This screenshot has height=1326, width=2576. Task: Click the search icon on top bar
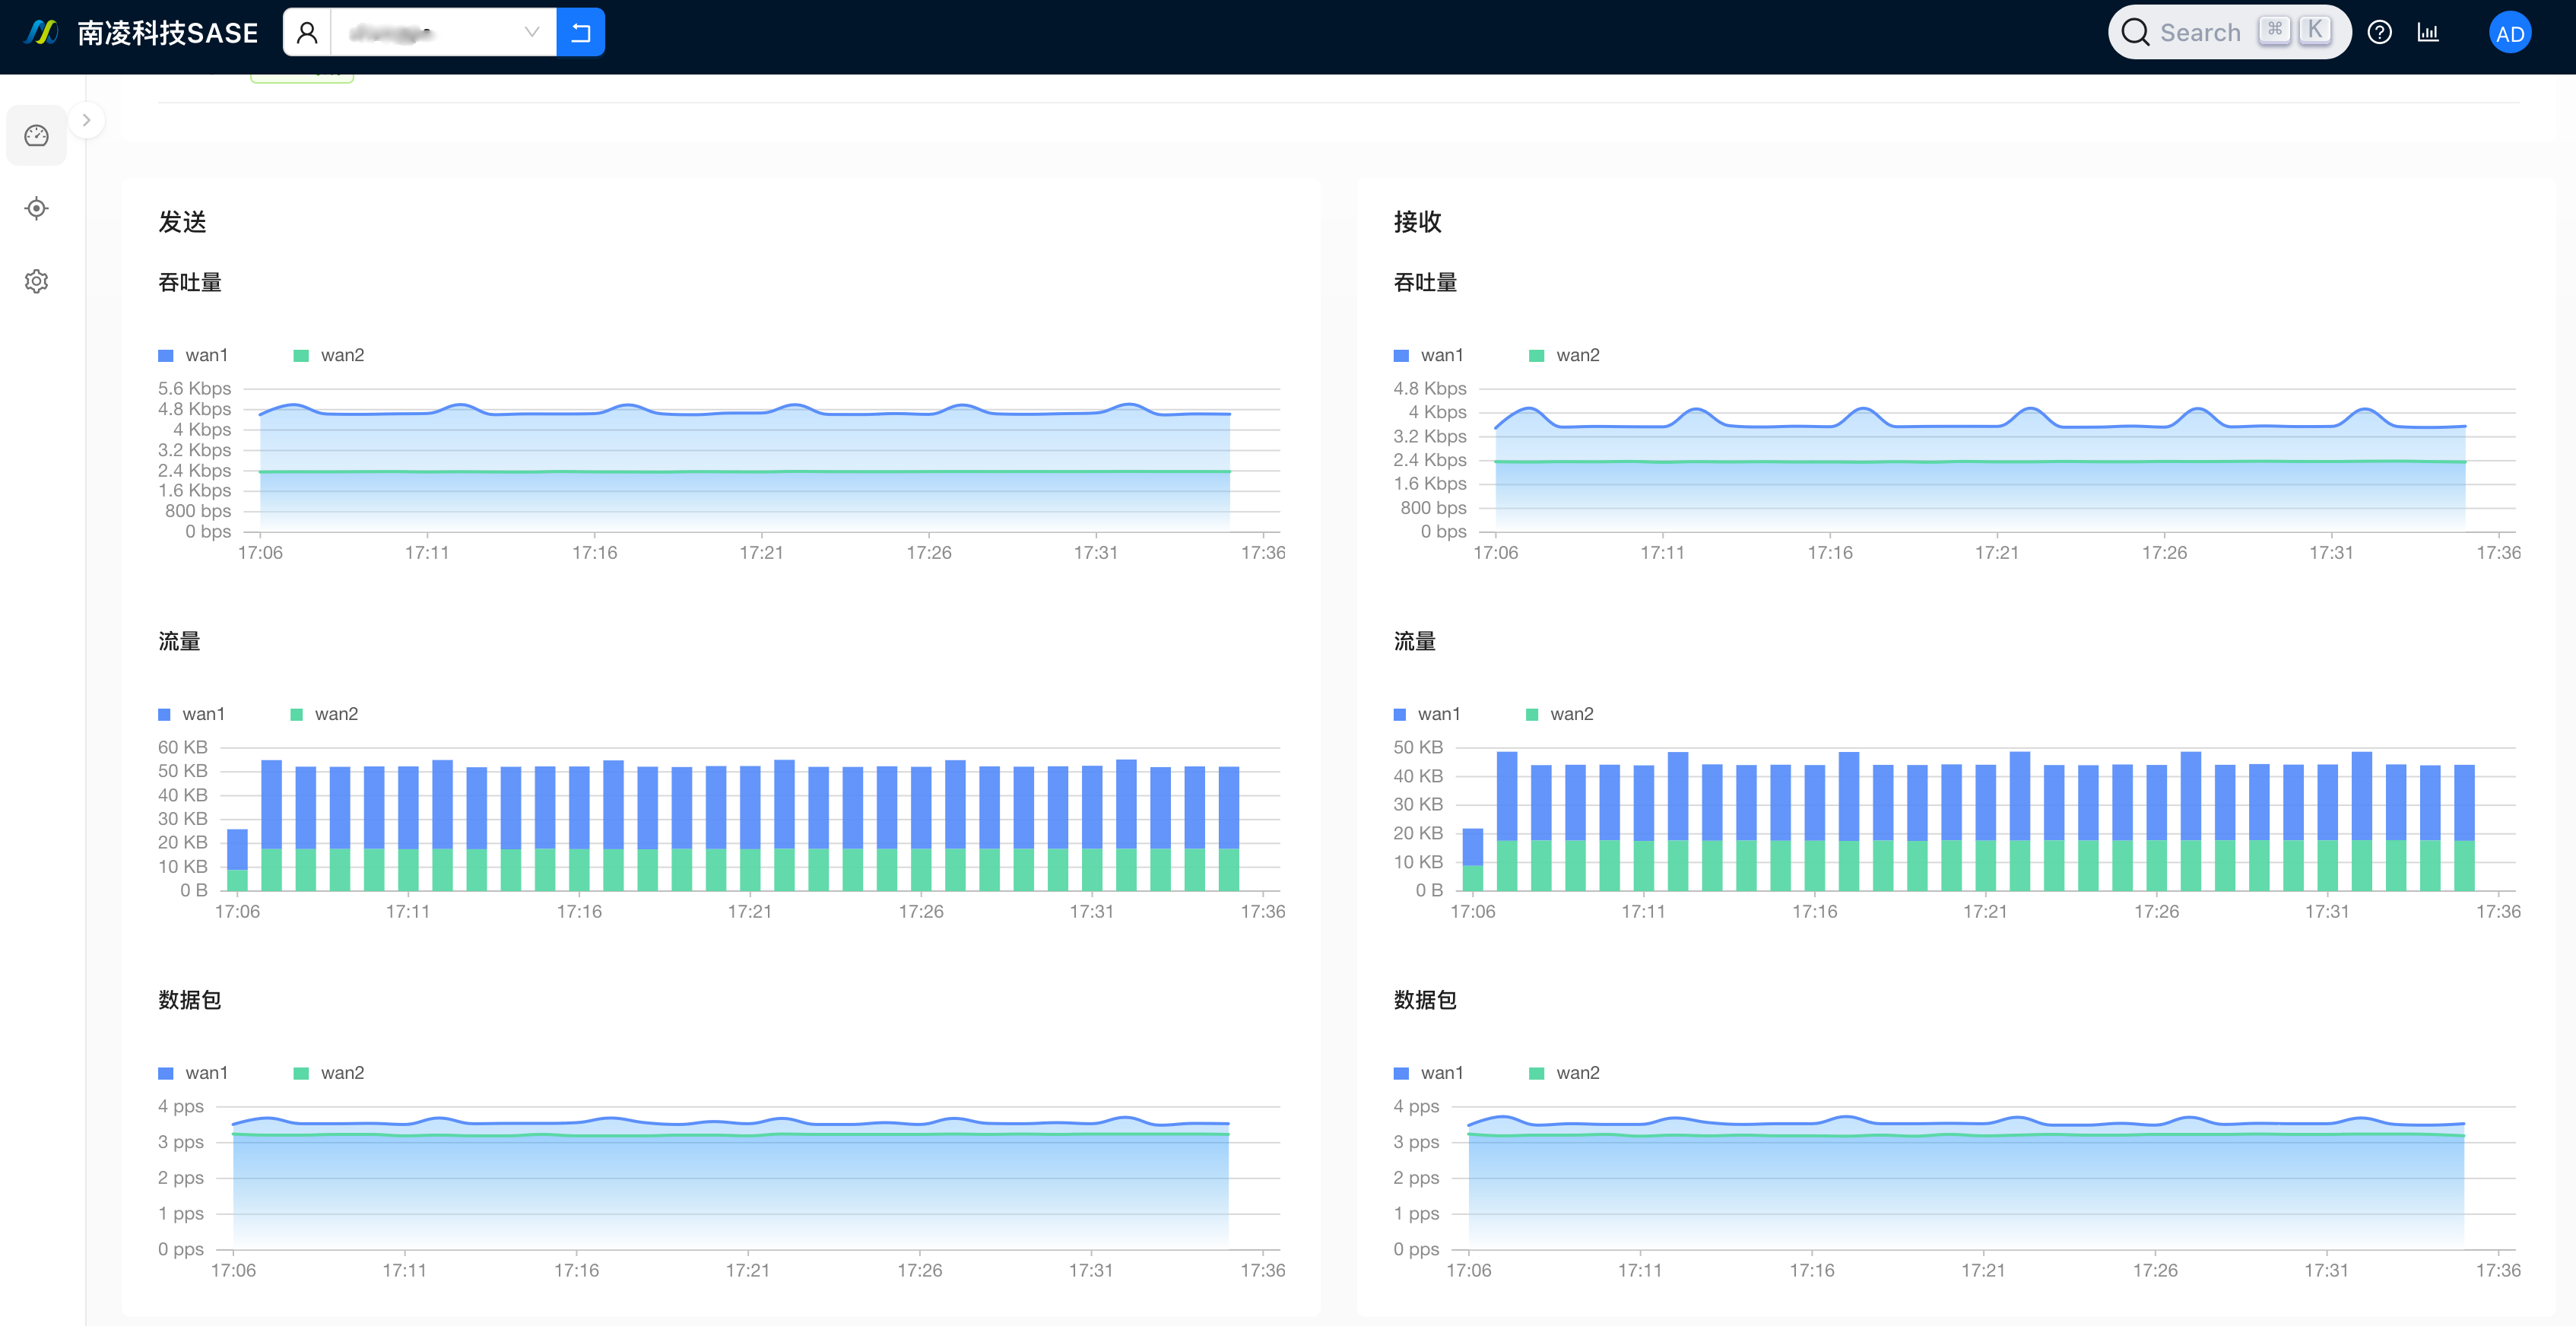tap(2137, 30)
